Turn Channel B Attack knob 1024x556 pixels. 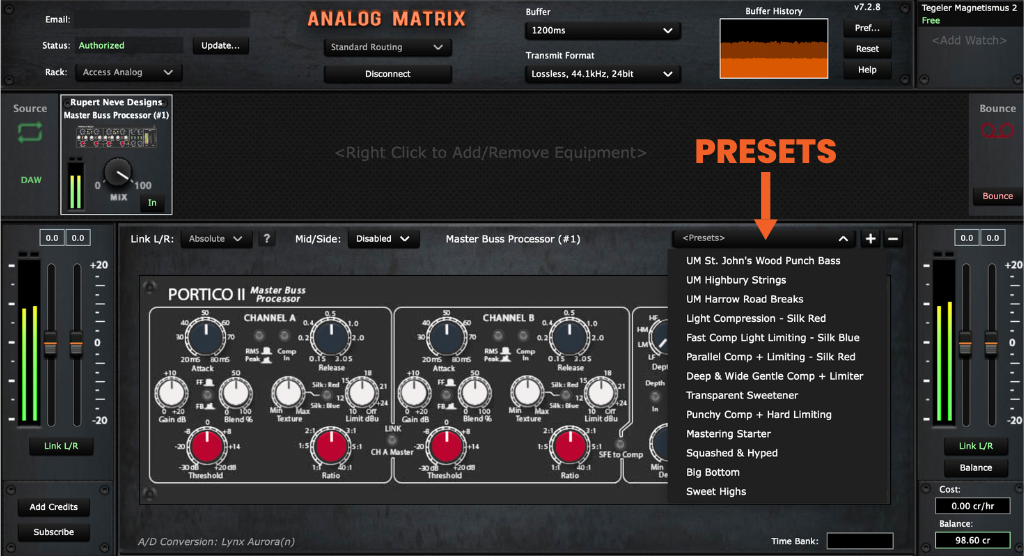pos(446,337)
